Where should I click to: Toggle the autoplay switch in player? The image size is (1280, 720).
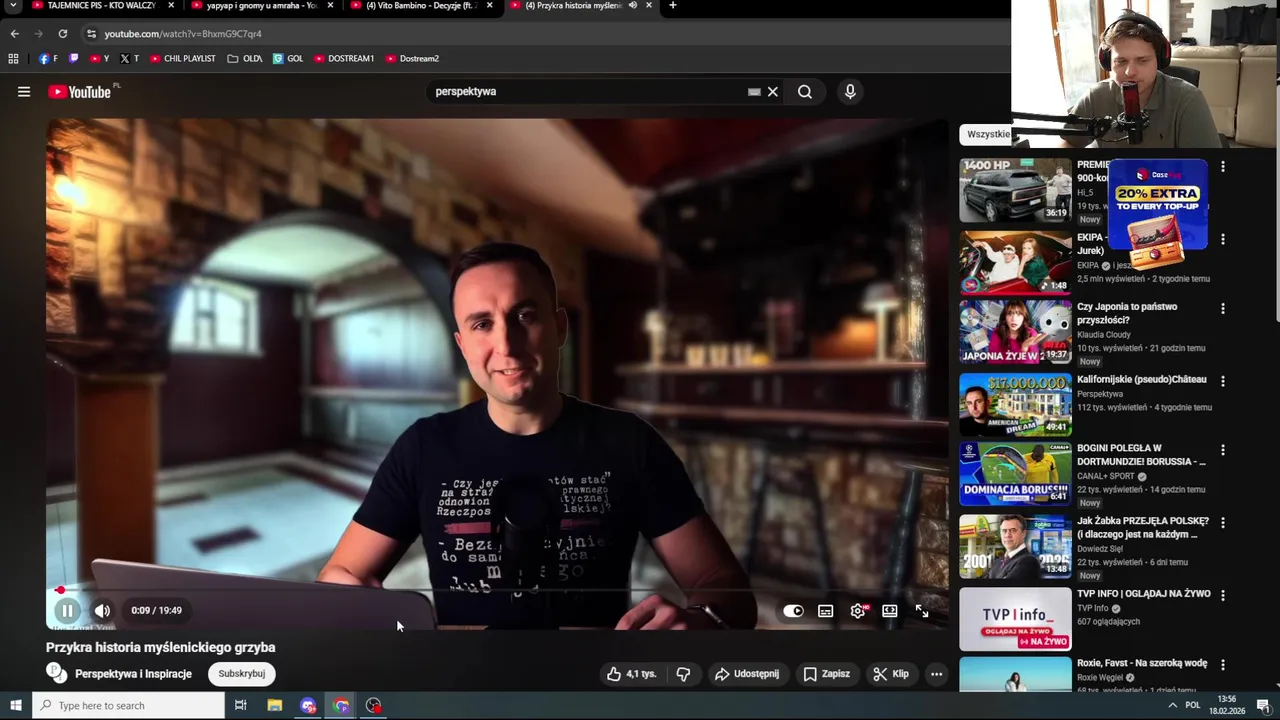point(793,611)
